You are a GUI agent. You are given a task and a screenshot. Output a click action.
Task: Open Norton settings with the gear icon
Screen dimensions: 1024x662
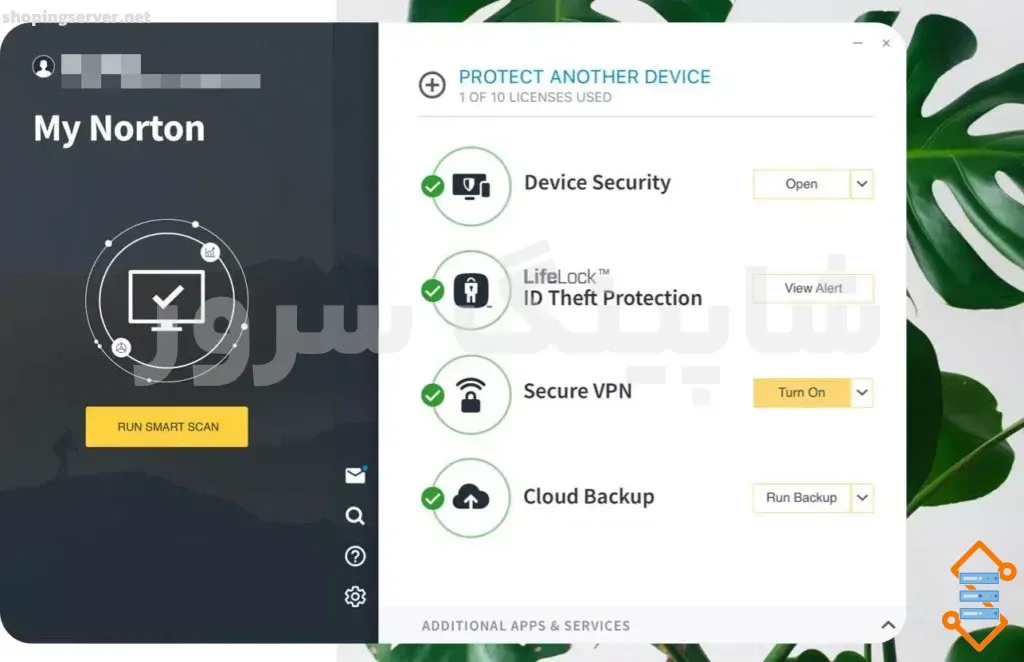[355, 595]
